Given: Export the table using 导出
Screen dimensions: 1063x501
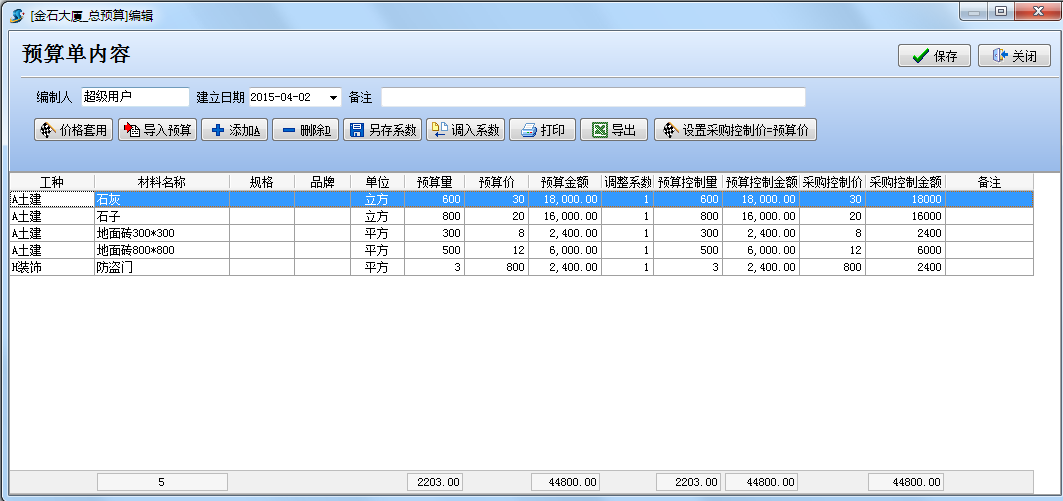Looking at the screenshot, I should [x=613, y=130].
